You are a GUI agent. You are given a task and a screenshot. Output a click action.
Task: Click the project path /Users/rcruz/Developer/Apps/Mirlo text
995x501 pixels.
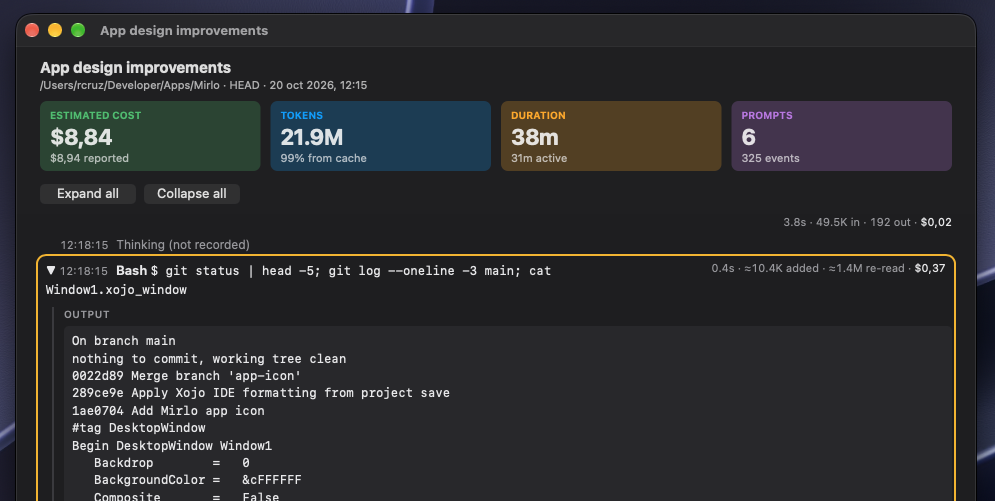coord(129,85)
